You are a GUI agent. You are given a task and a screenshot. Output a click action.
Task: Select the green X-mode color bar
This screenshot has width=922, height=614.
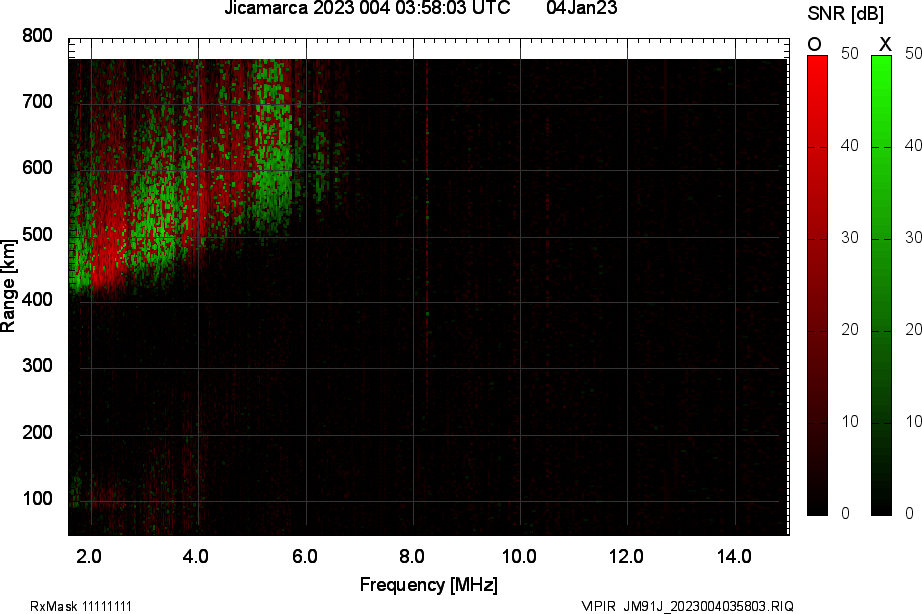[881, 286]
